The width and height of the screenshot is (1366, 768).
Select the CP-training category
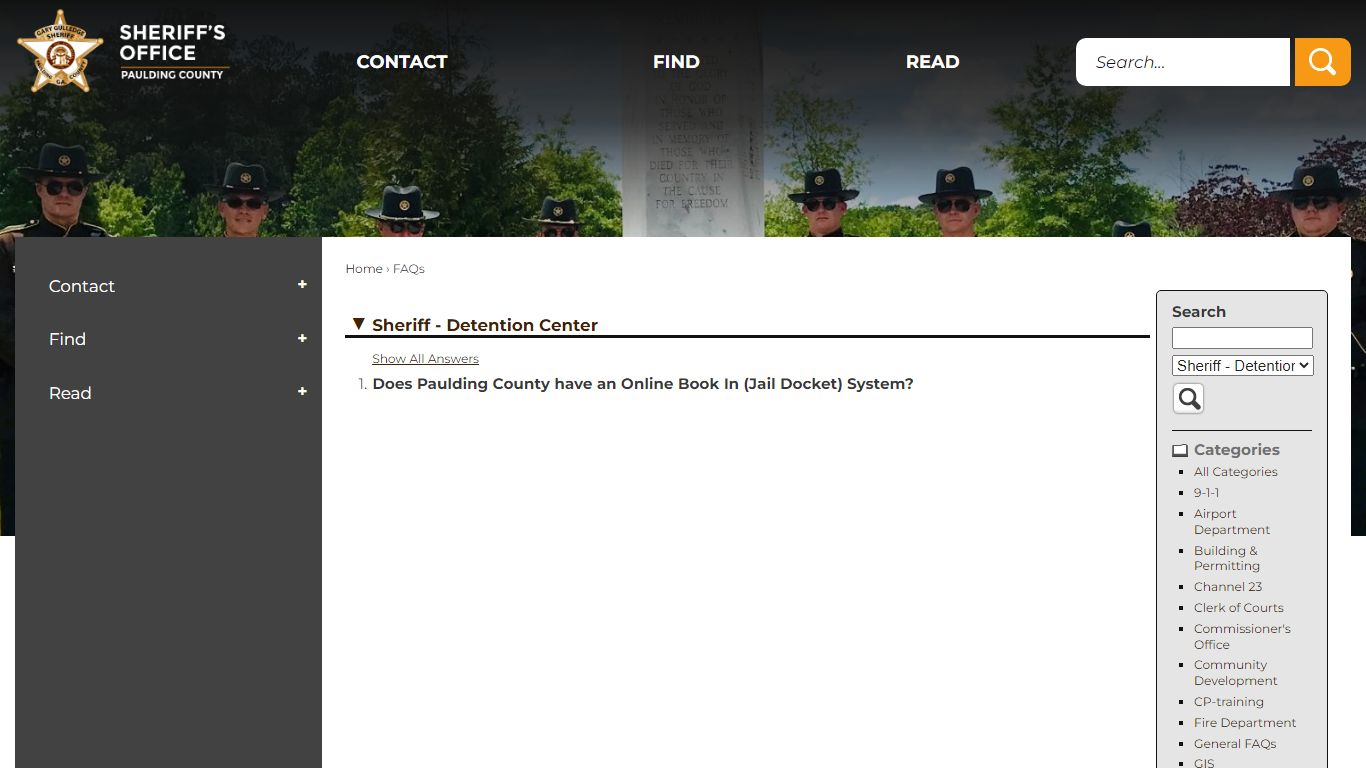tap(1228, 702)
